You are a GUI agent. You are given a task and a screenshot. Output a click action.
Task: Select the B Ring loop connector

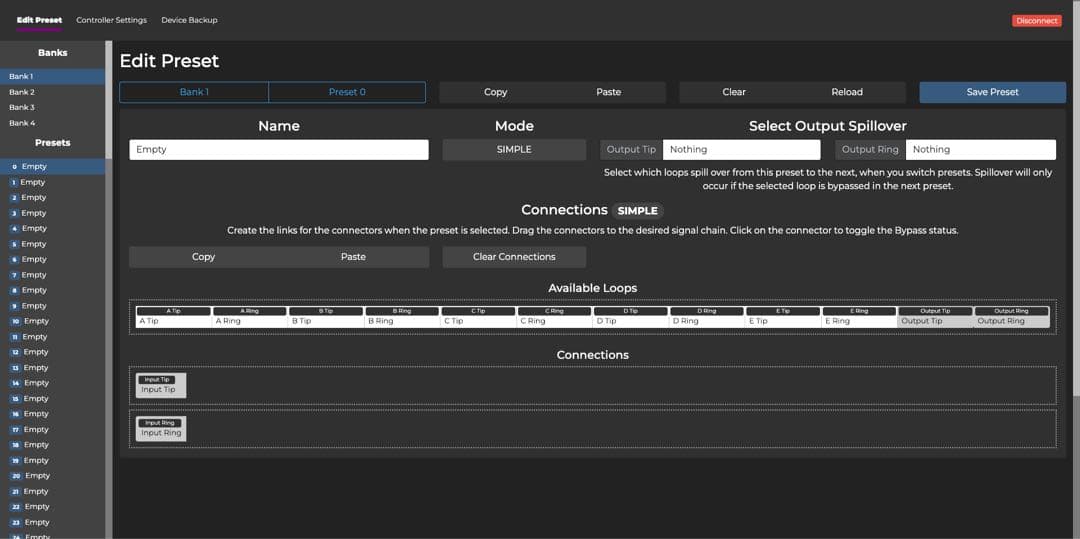coord(402,317)
